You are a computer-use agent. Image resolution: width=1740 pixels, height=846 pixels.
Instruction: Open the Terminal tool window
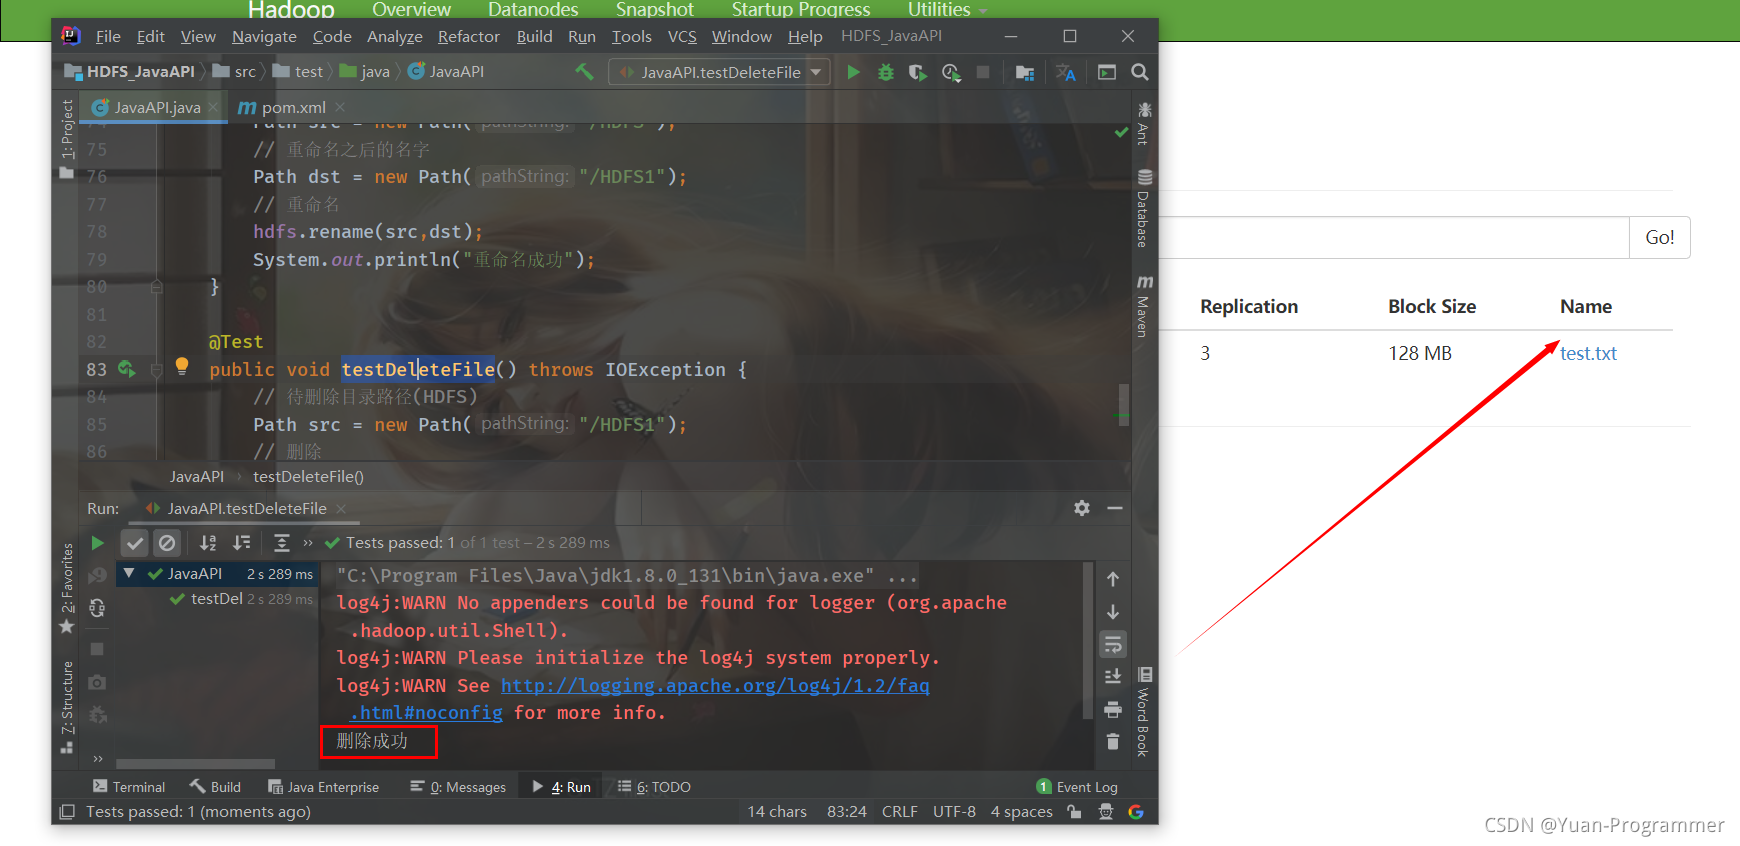click(129, 787)
